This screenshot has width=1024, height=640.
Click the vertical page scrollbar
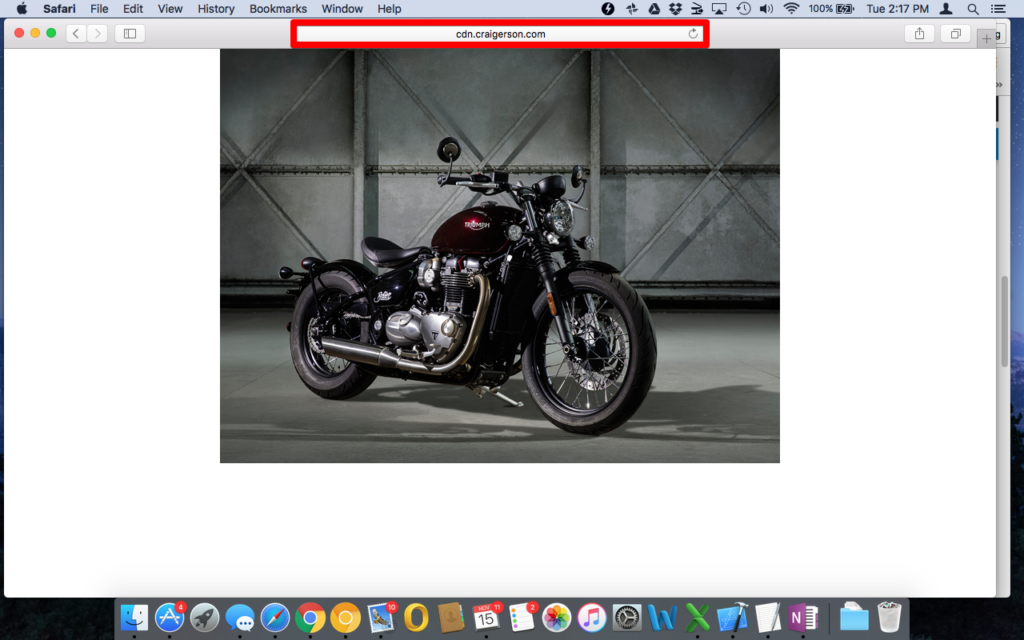tap(1004, 320)
